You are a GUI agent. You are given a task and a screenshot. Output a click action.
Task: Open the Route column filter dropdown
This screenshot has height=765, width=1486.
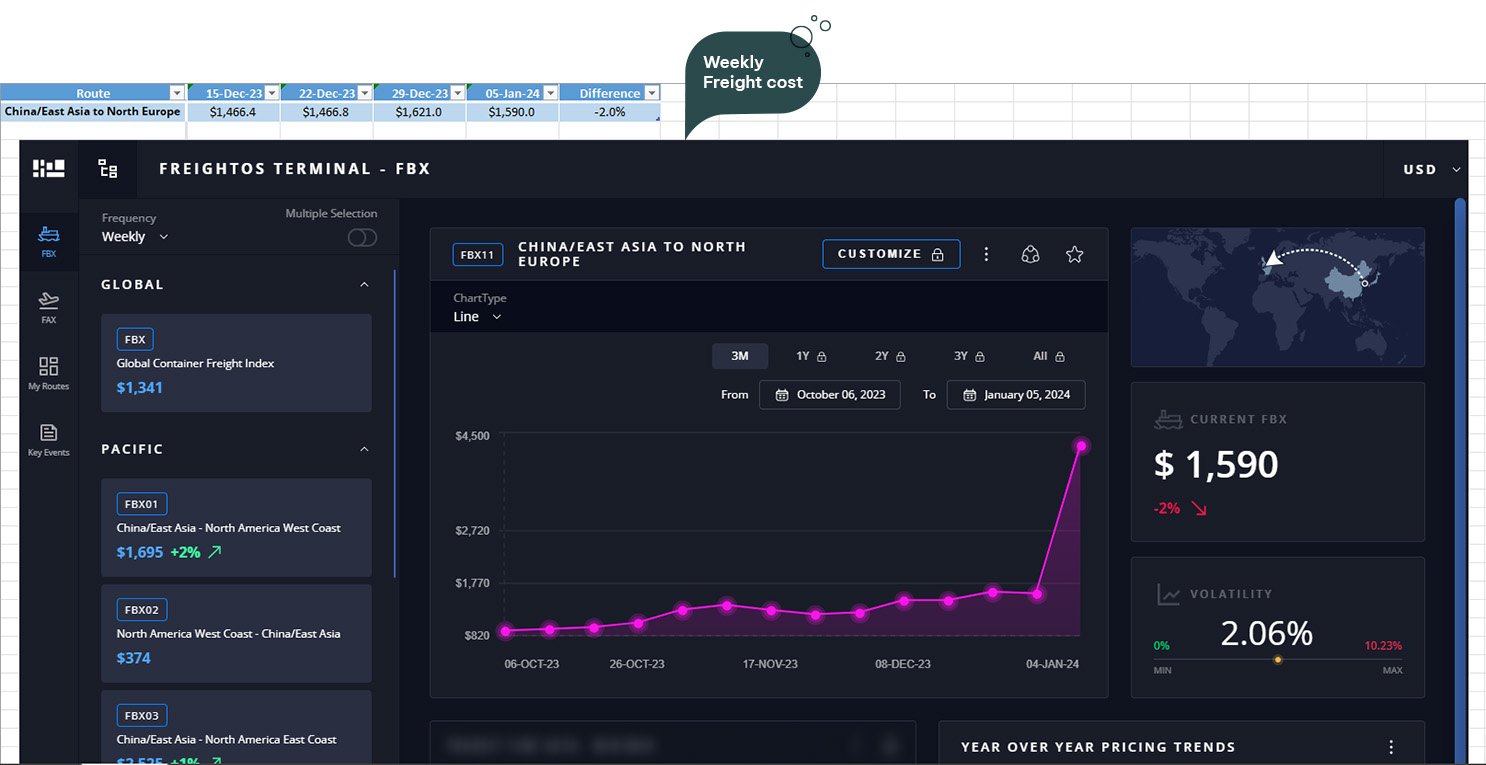click(x=177, y=93)
